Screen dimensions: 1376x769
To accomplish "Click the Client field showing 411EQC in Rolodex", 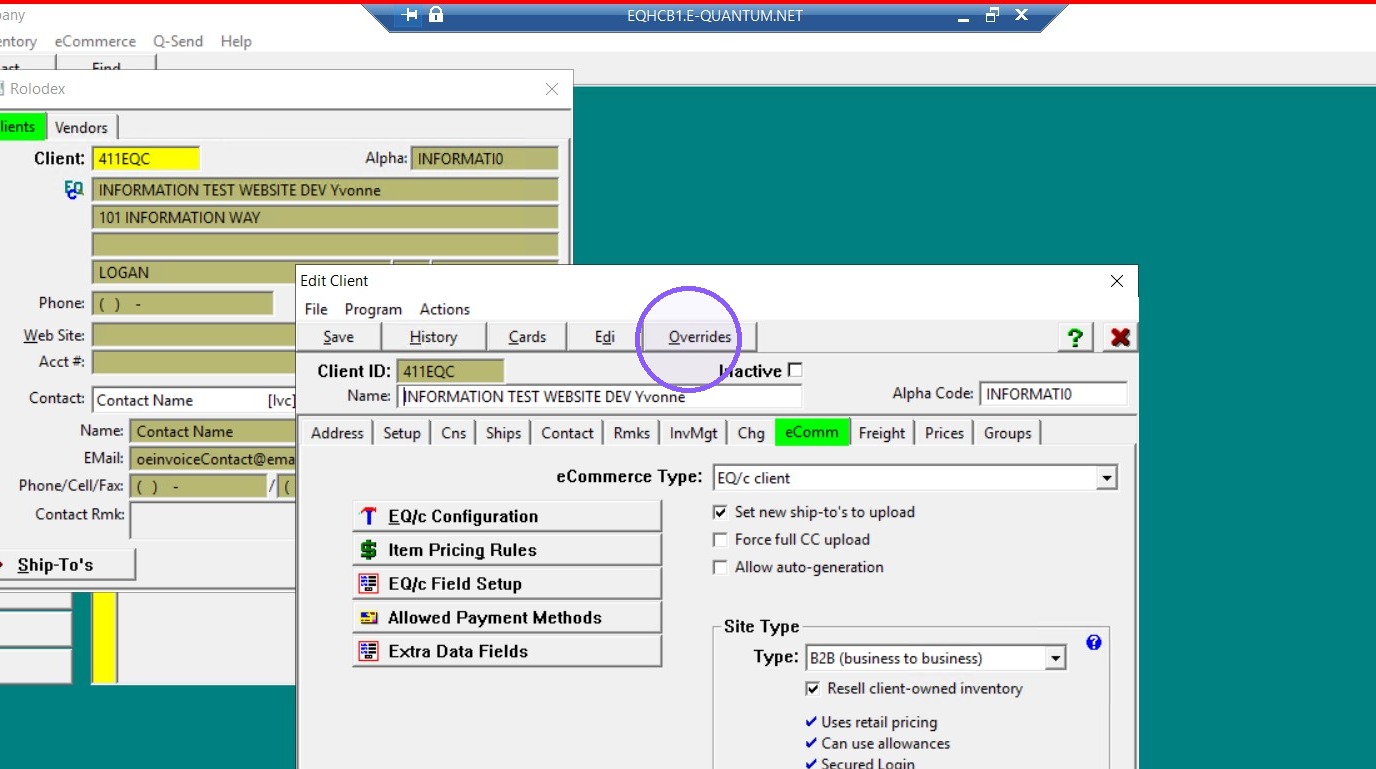I will (x=146, y=159).
